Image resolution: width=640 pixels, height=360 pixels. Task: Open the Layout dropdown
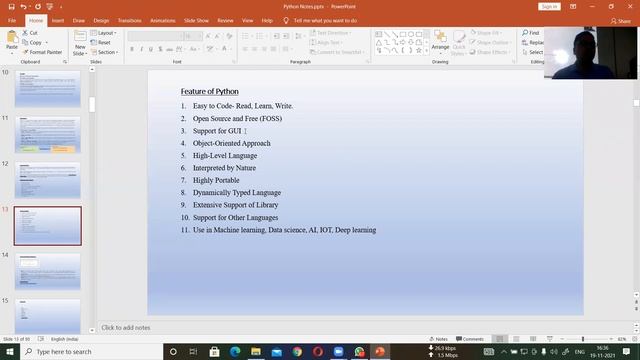coord(104,33)
